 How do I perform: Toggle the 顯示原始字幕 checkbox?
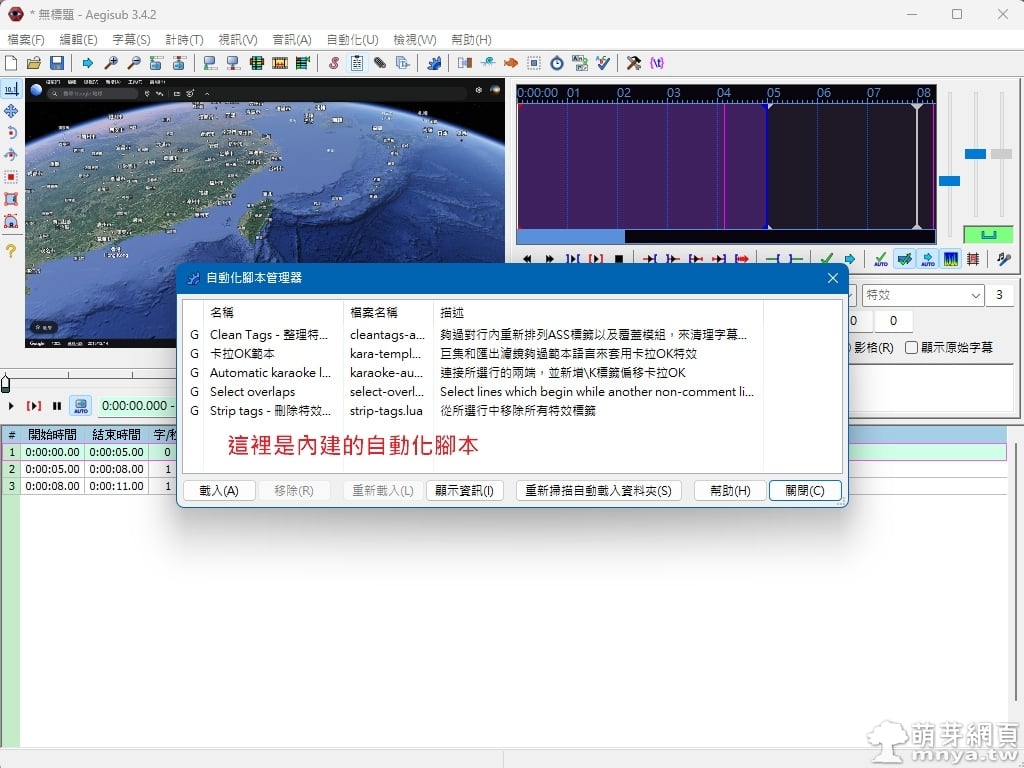pyautogui.click(x=911, y=348)
